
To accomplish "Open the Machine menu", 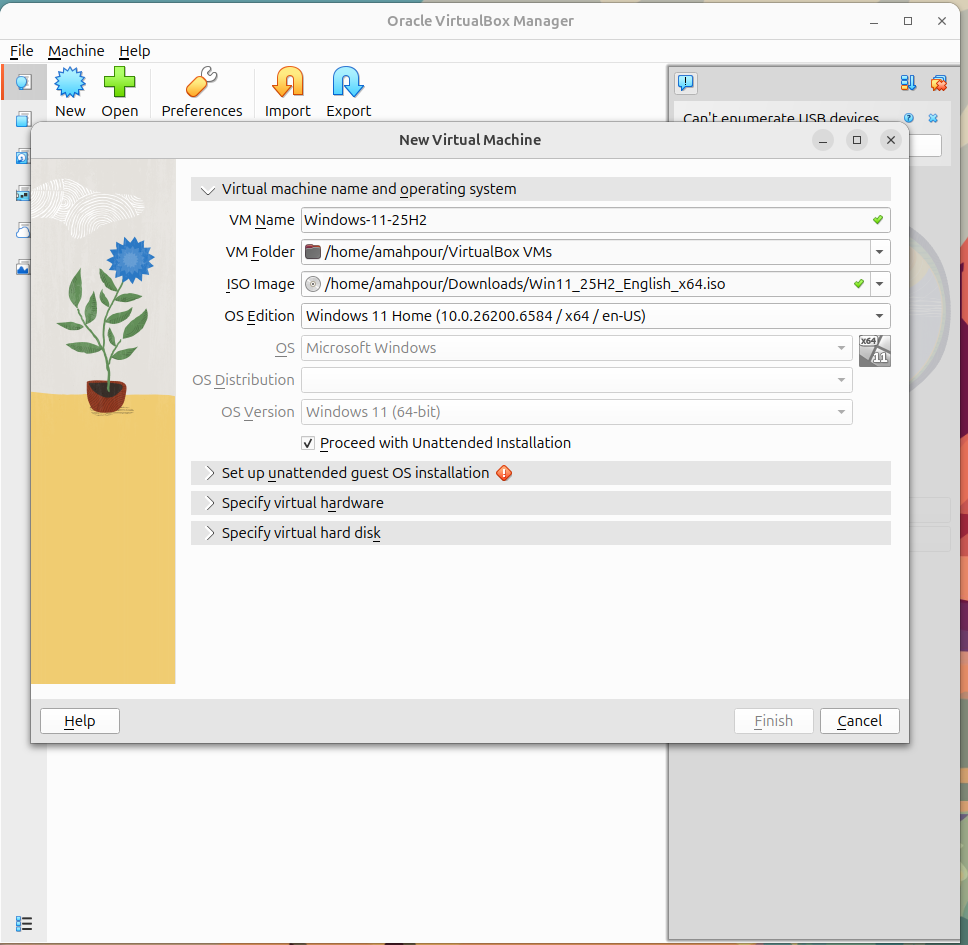I will click(x=76, y=51).
